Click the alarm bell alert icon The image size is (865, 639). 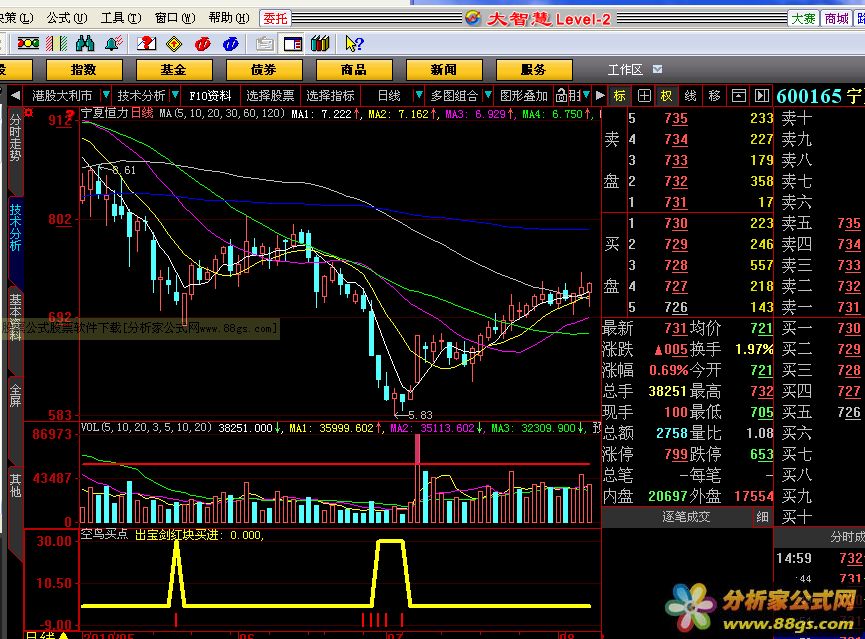click(114, 44)
